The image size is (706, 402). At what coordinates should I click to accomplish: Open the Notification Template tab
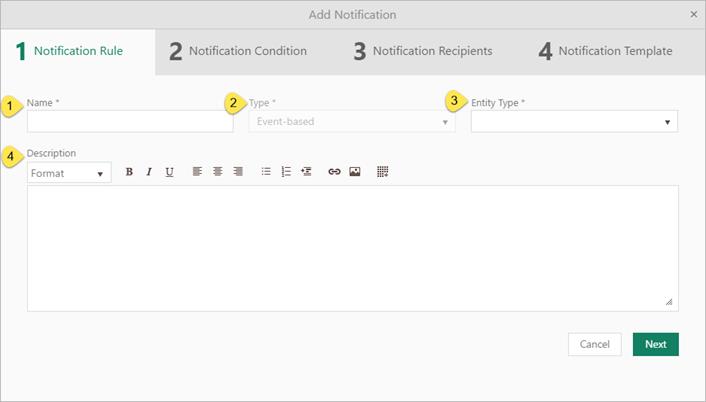coord(605,52)
